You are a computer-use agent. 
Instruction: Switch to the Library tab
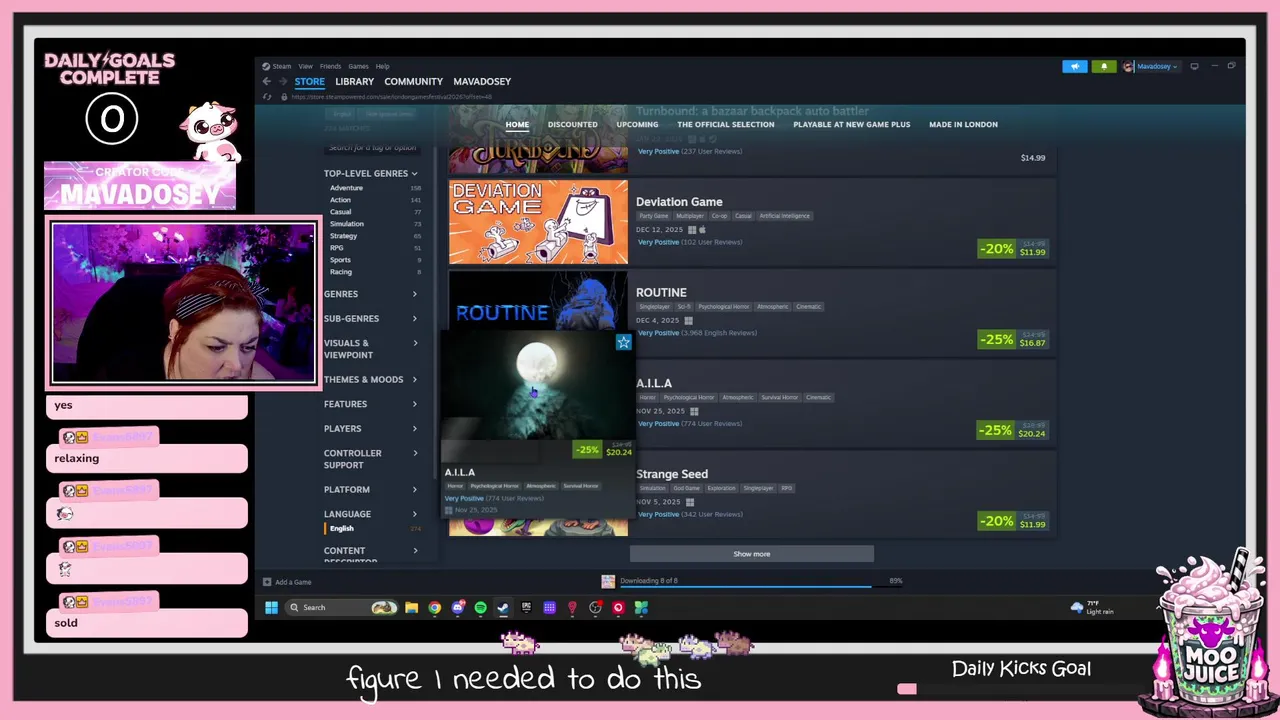(354, 82)
